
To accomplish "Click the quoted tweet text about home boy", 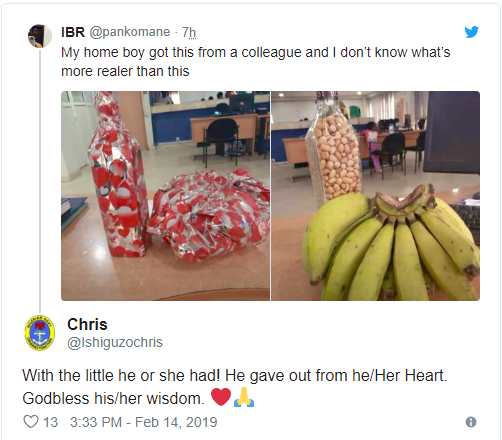I will [256, 62].
